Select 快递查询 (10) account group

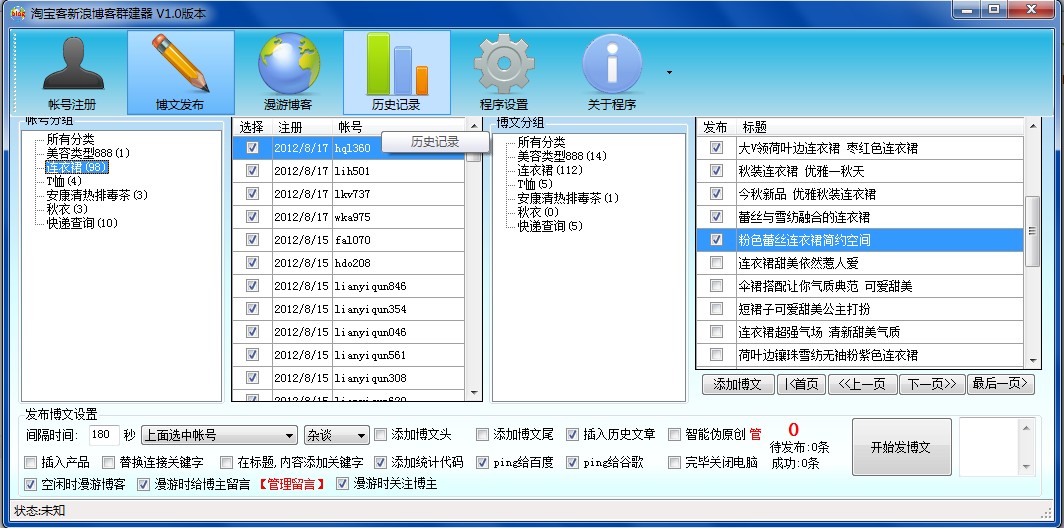pyautogui.click(x=82, y=223)
